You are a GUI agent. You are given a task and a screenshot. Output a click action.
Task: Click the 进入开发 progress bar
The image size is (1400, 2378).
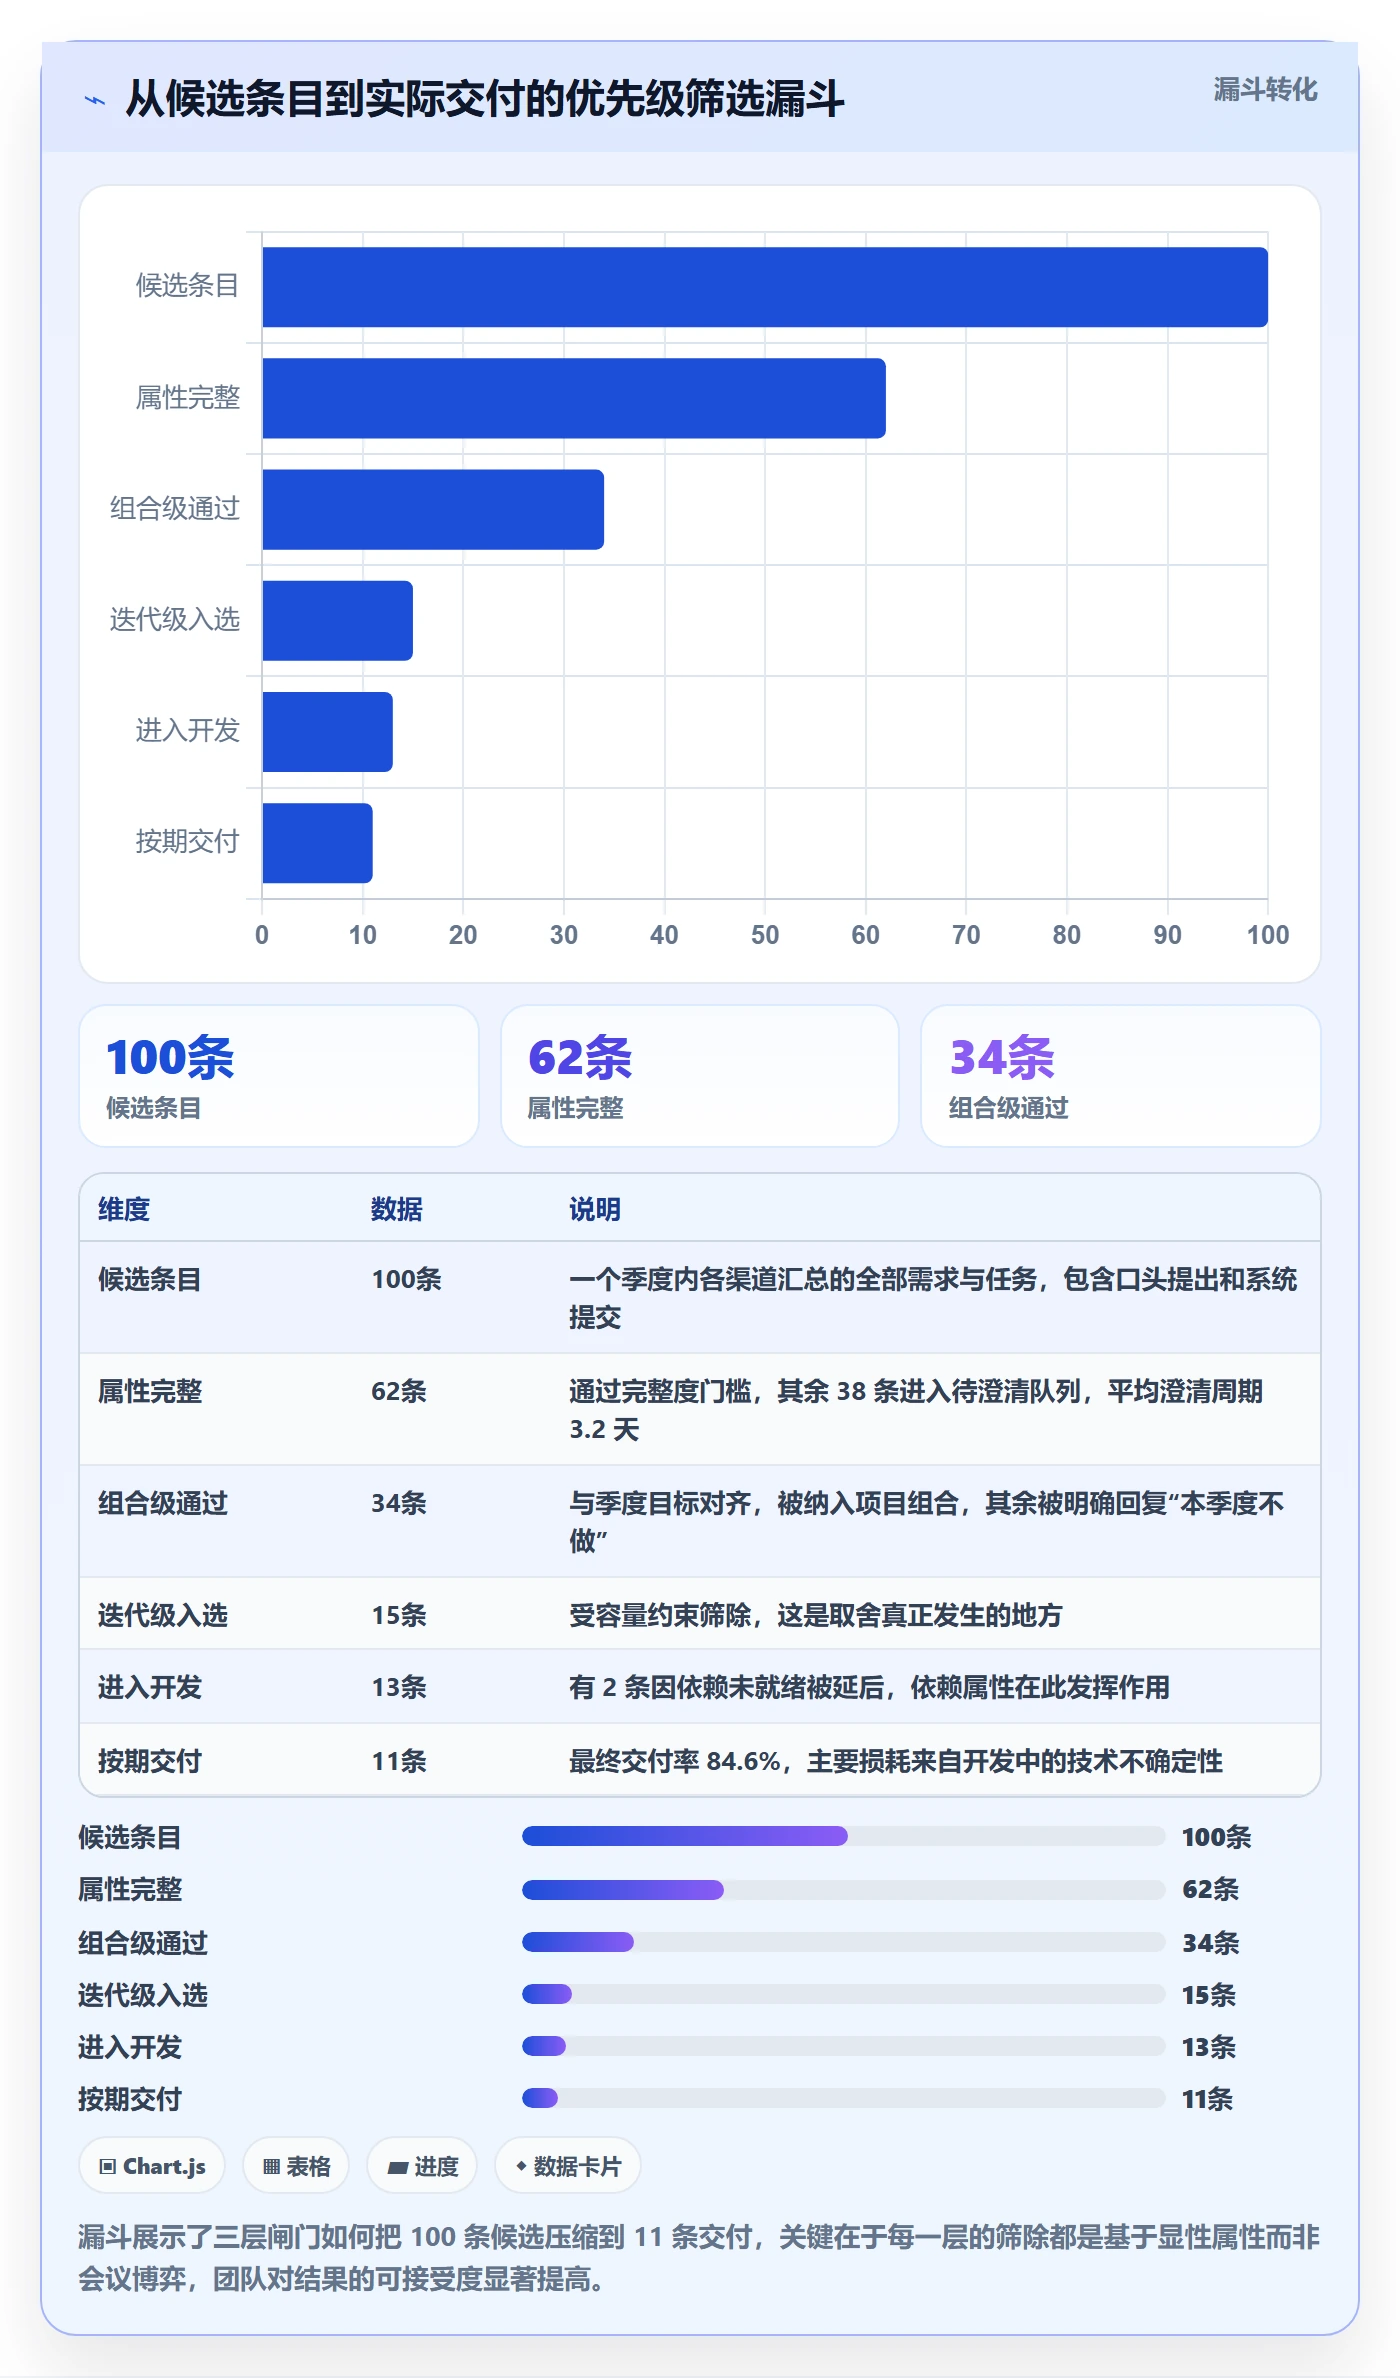(843, 2046)
